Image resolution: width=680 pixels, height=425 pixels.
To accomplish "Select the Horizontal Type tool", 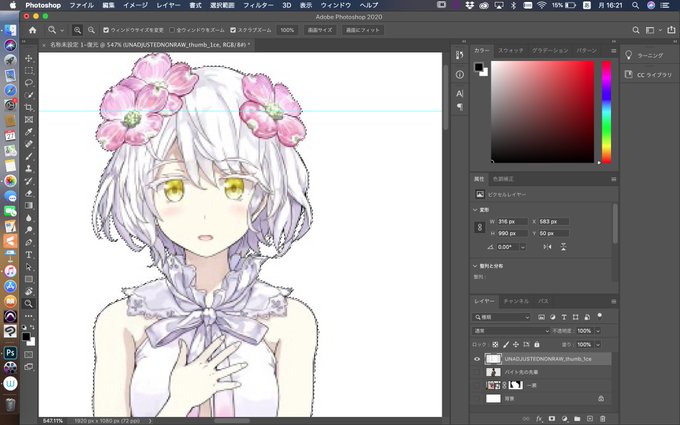I will pos(29,255).
